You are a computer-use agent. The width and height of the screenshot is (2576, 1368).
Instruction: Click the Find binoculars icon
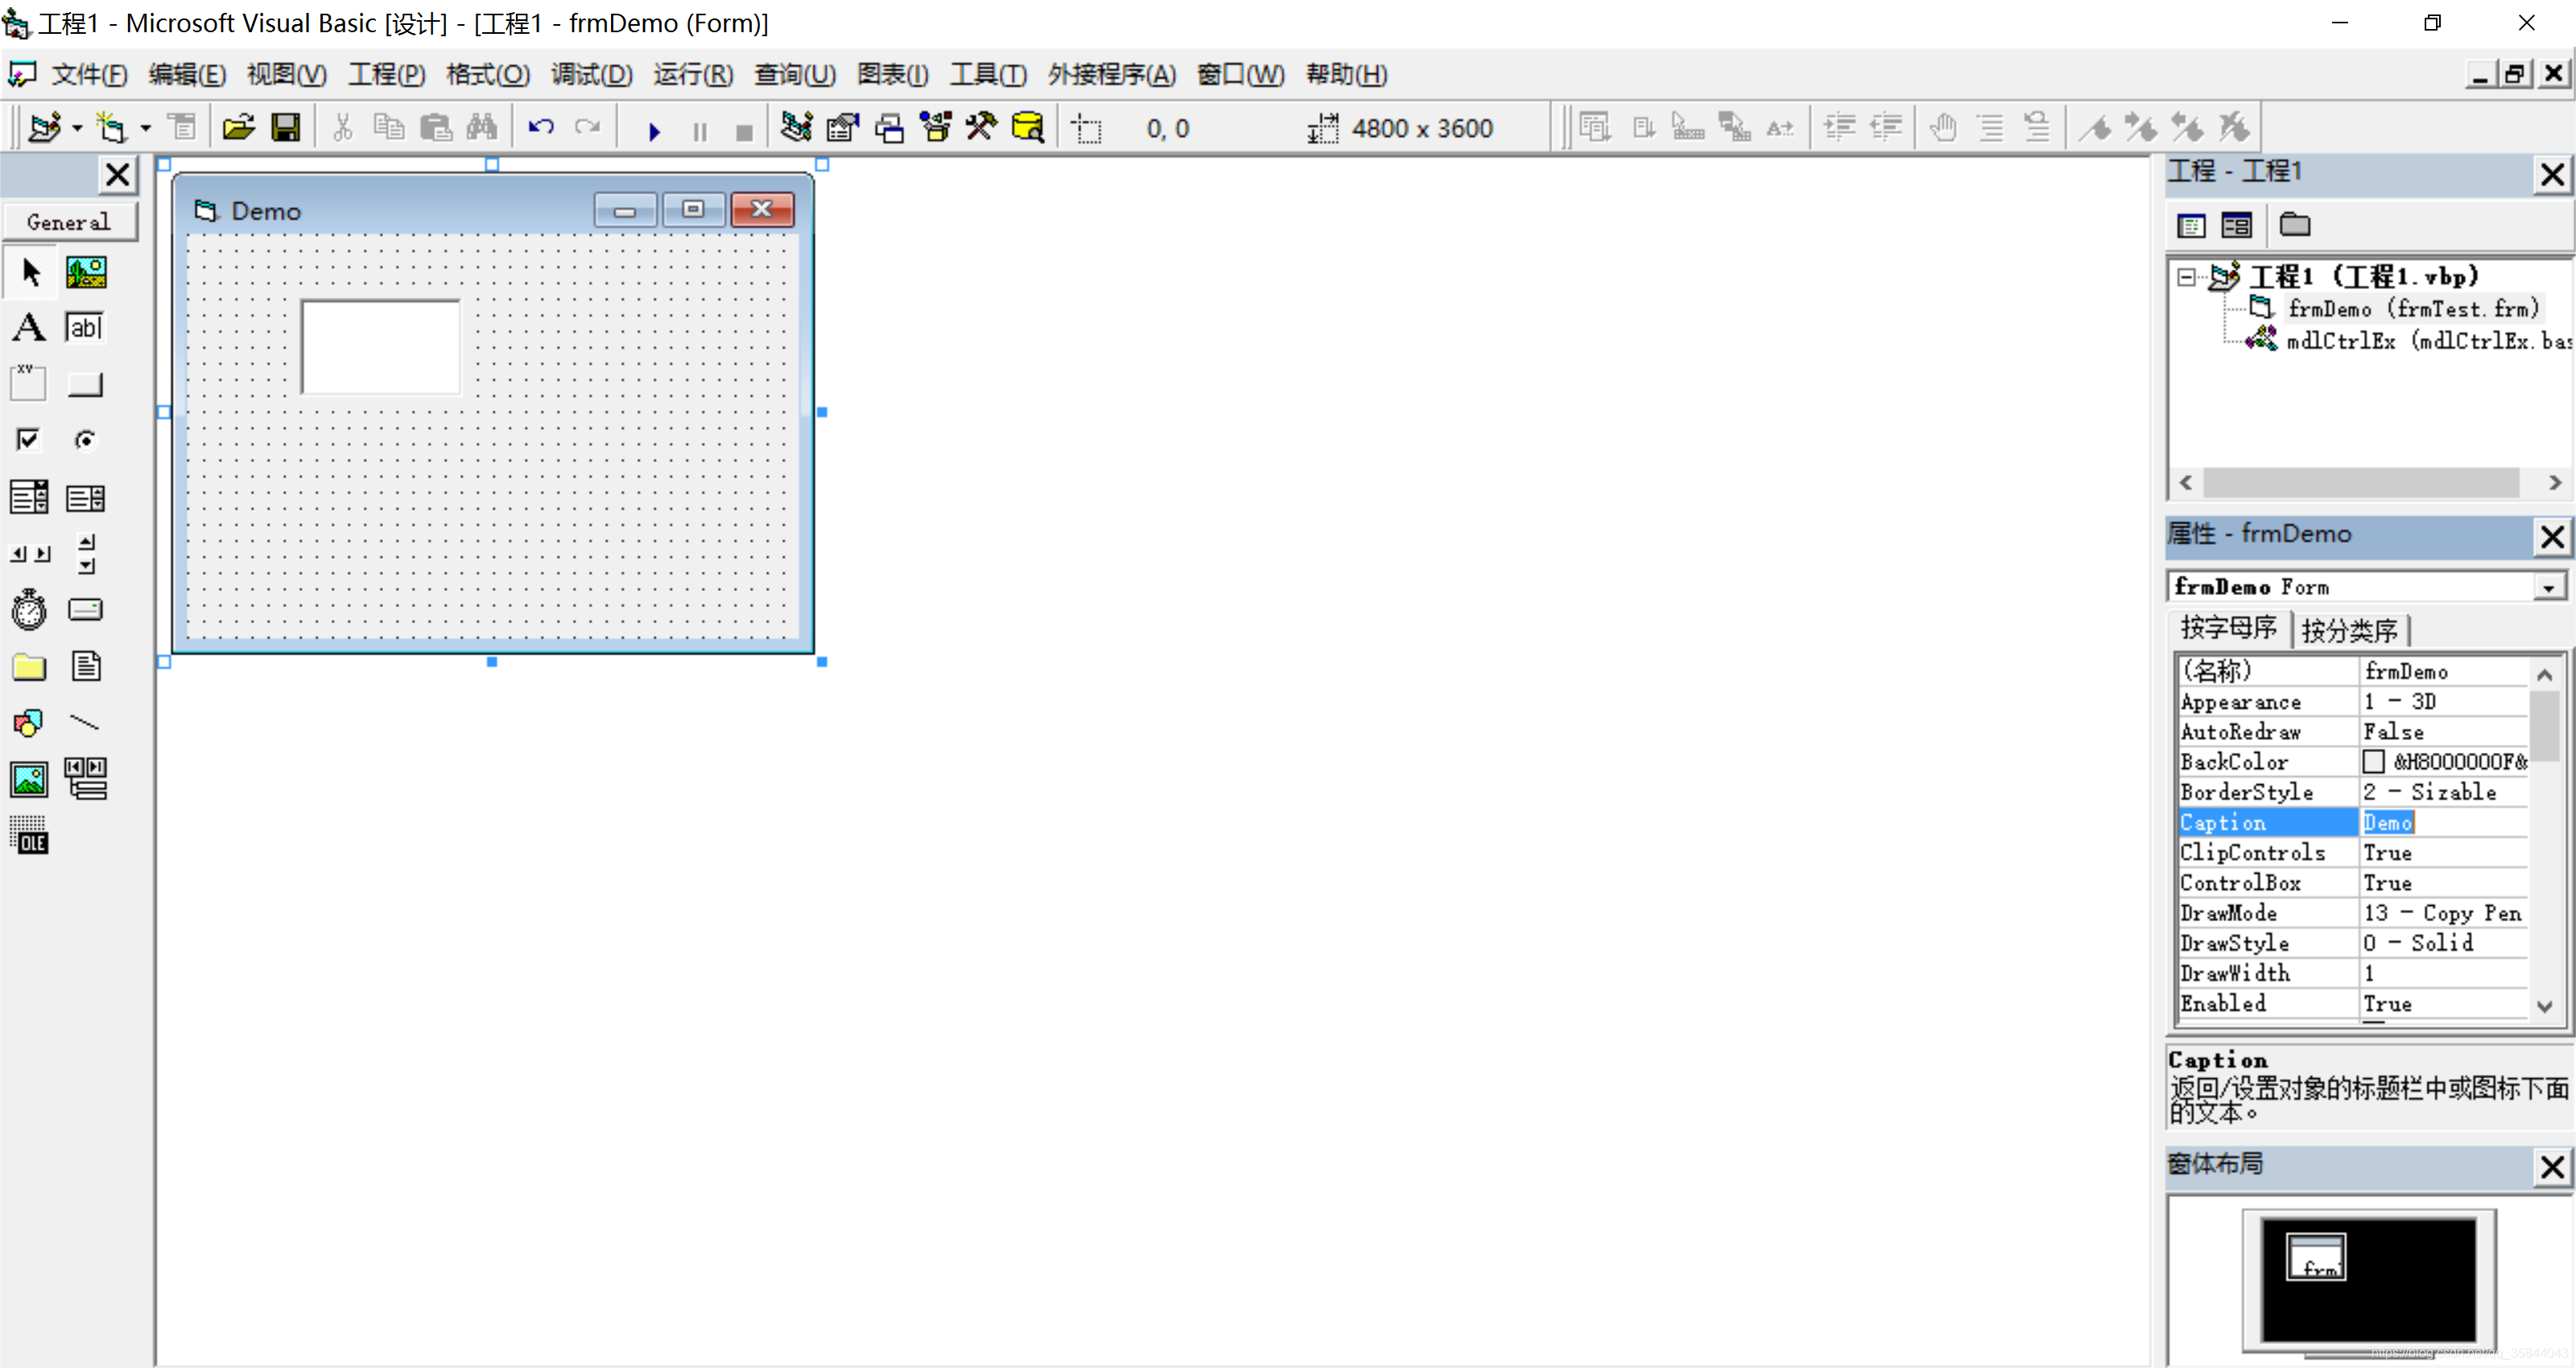[x=481, y=128]
